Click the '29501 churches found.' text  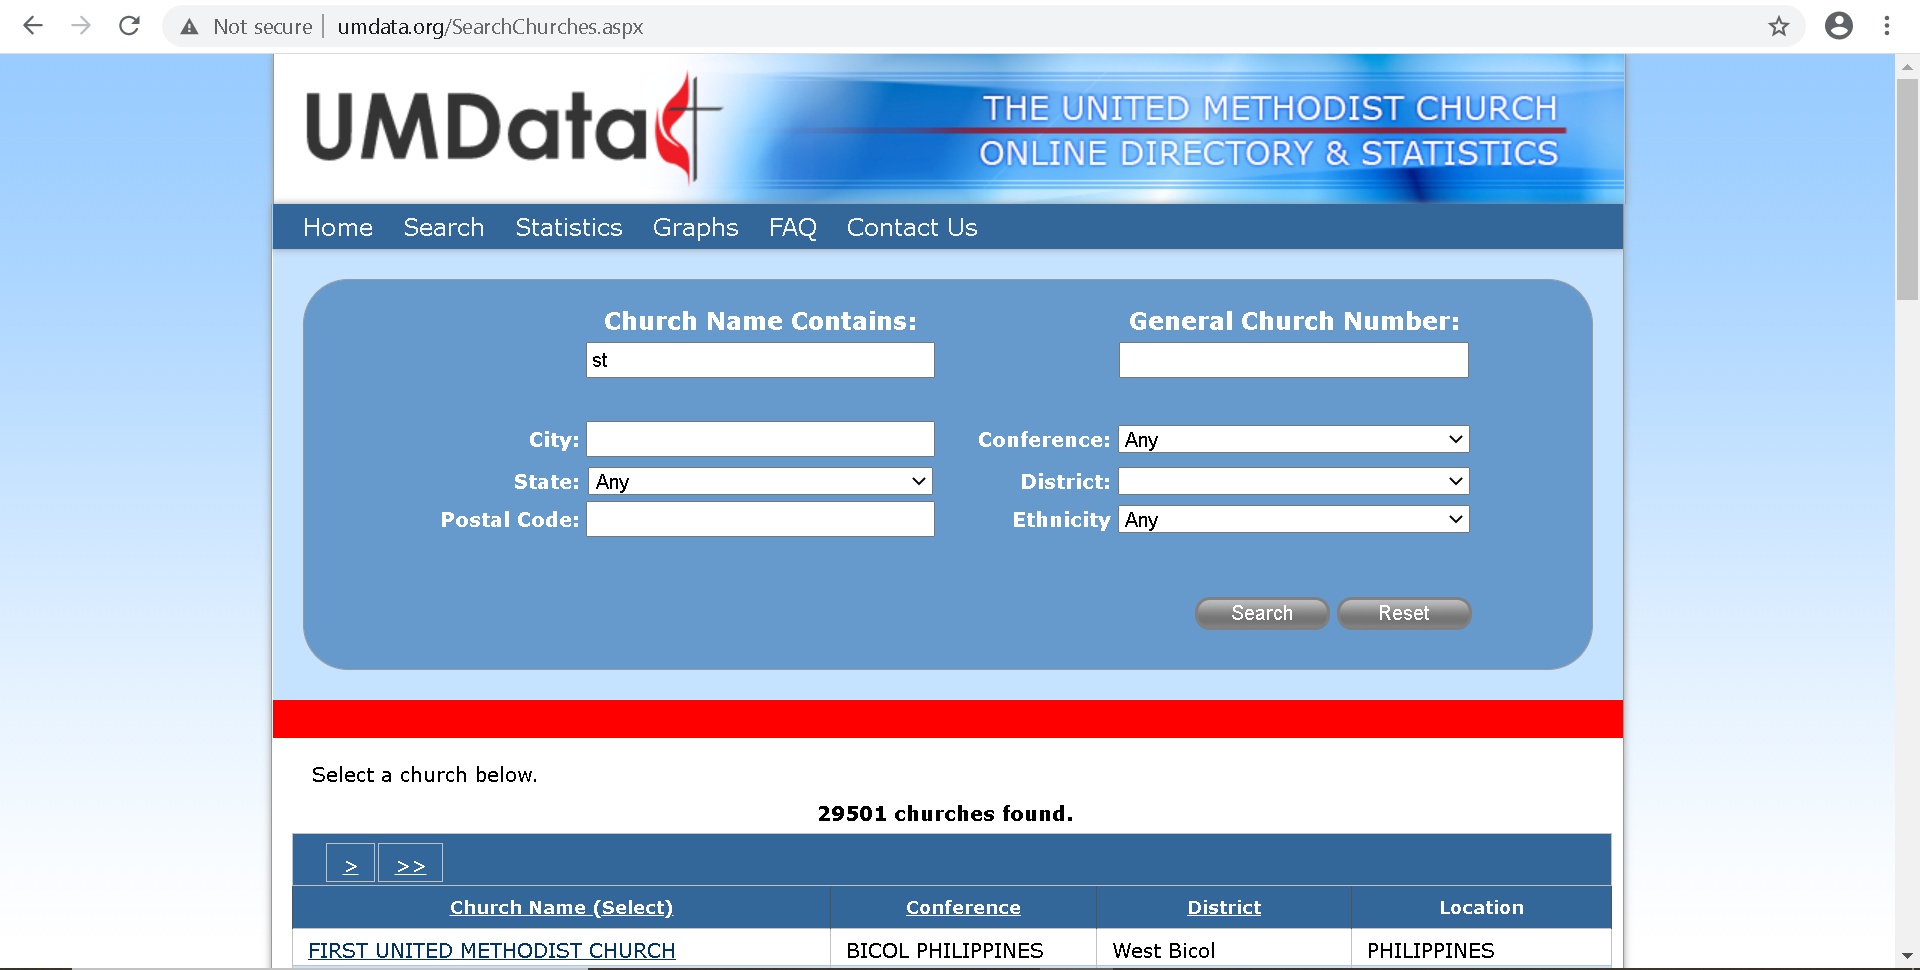click(x=945, y=814)
